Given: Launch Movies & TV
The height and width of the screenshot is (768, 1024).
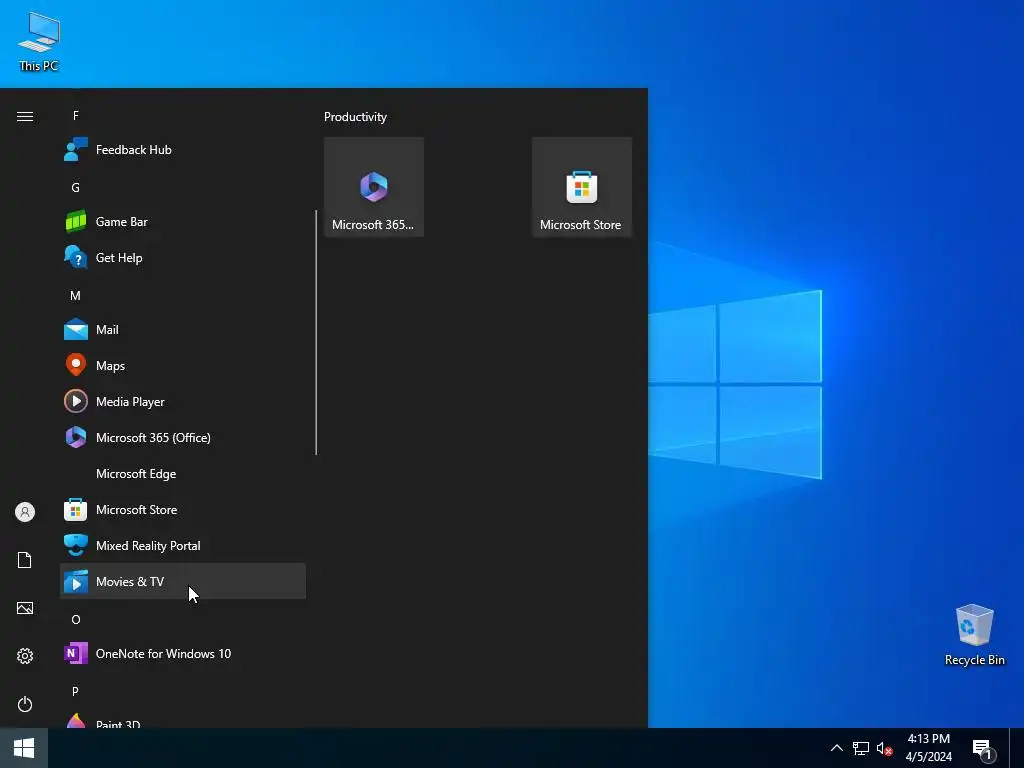Looking at the screenshot, I should [x=182, y=581].
